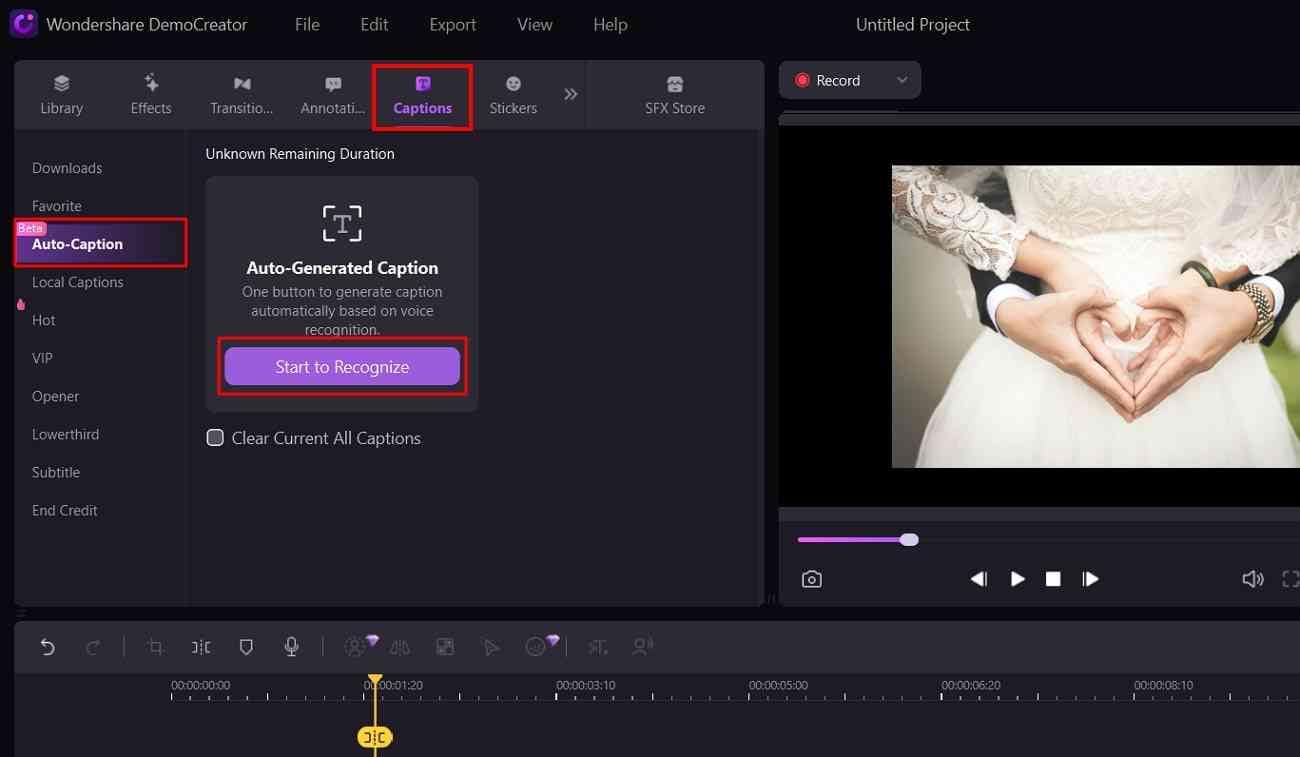Open the File menu
Screen dimensions: 1300x757
(x=307, y=25)
